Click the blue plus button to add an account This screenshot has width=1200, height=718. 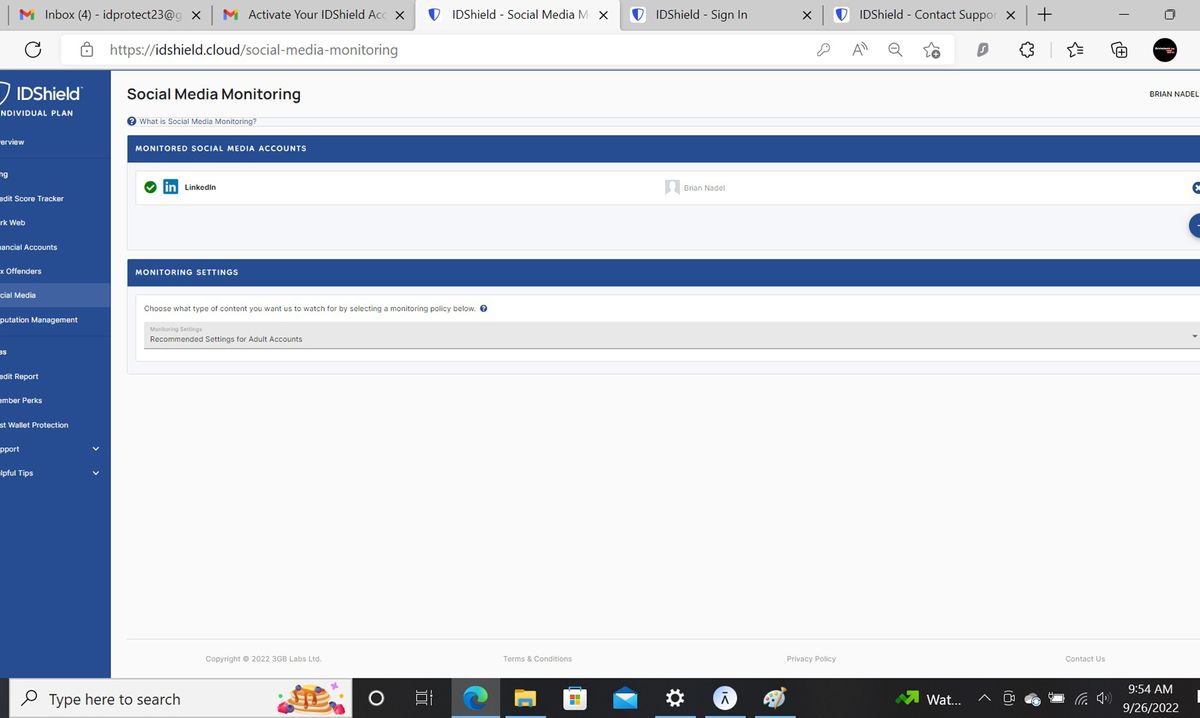tap(1196, 226)
